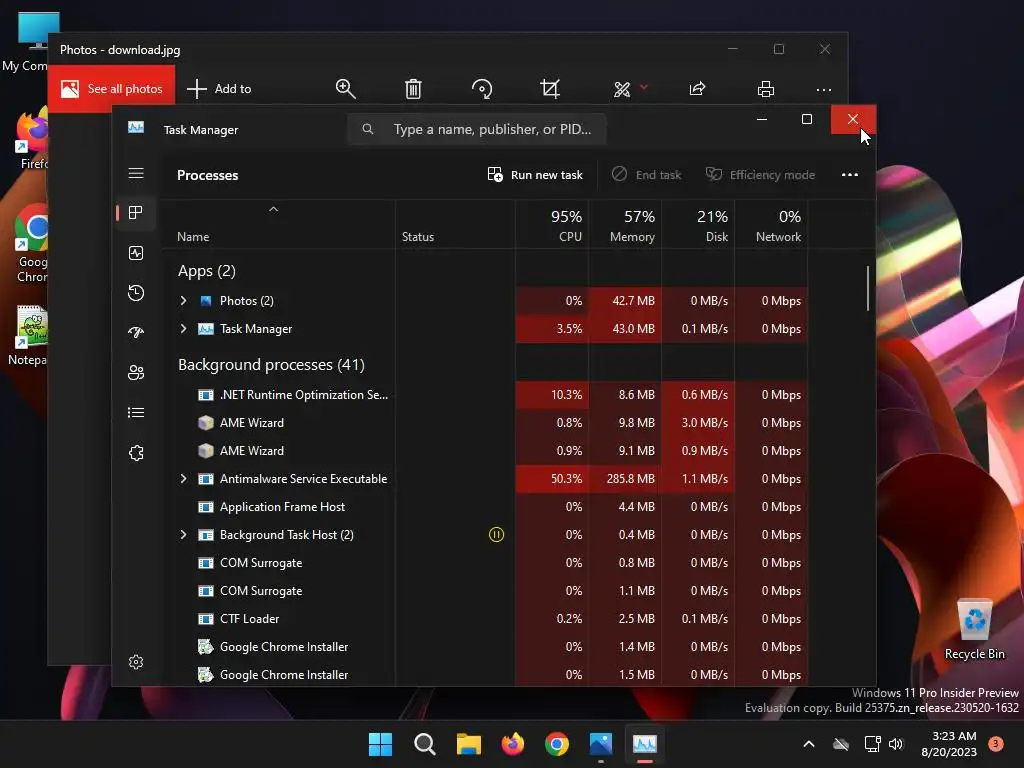Open the Performance page in Task Manager sidebar

point(136,253)
